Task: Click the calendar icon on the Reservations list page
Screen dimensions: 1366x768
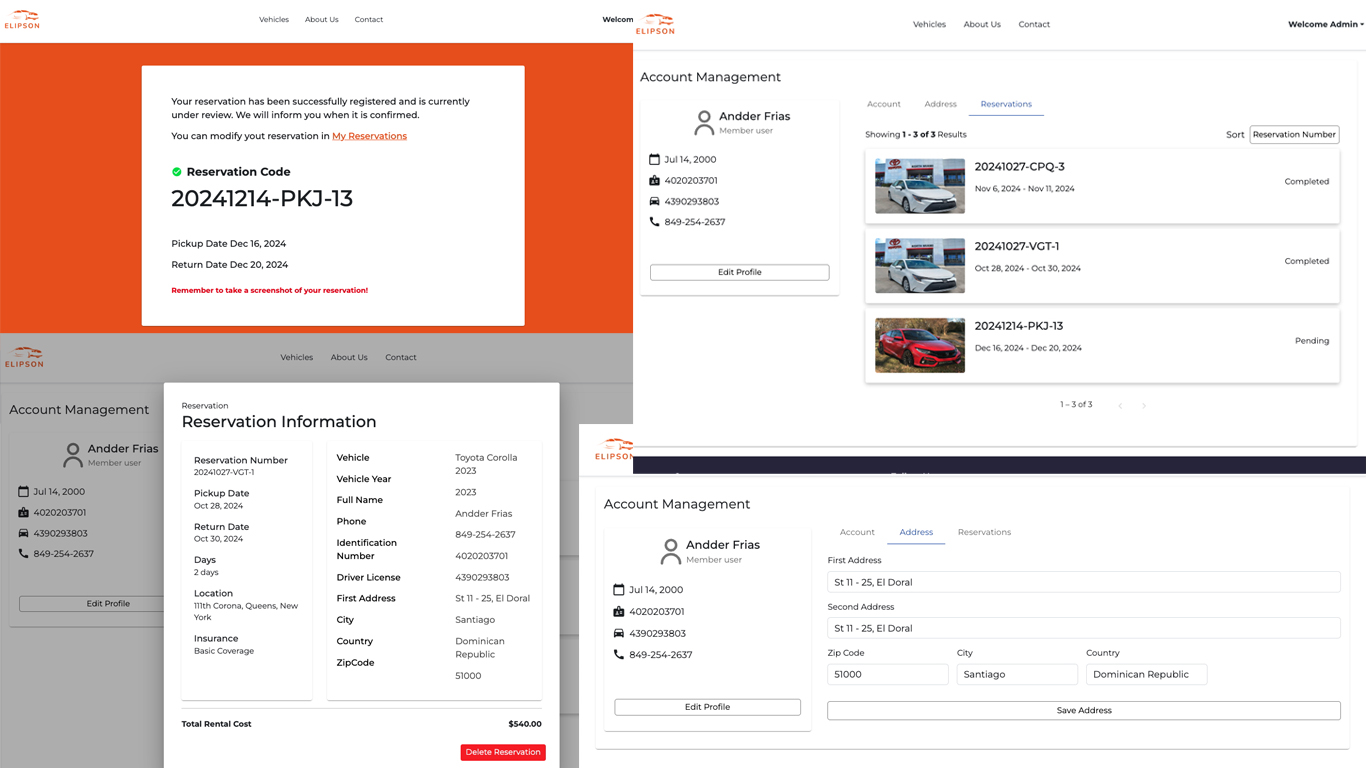Action: click(x=654, y=160)
